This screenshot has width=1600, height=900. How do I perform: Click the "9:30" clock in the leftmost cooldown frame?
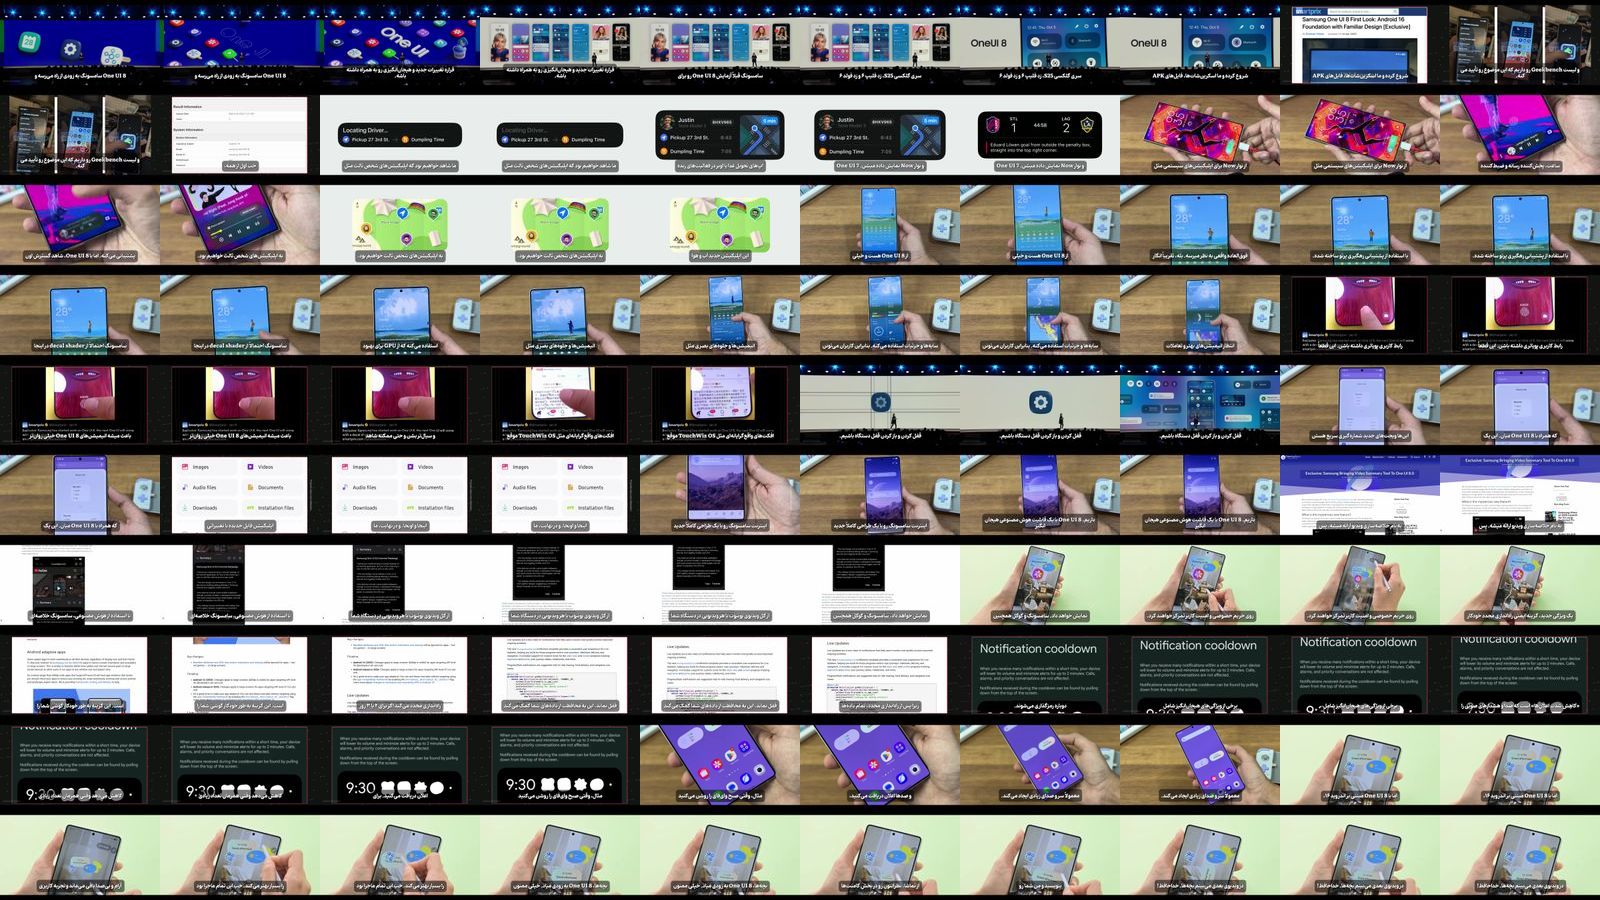click(38, 794)
